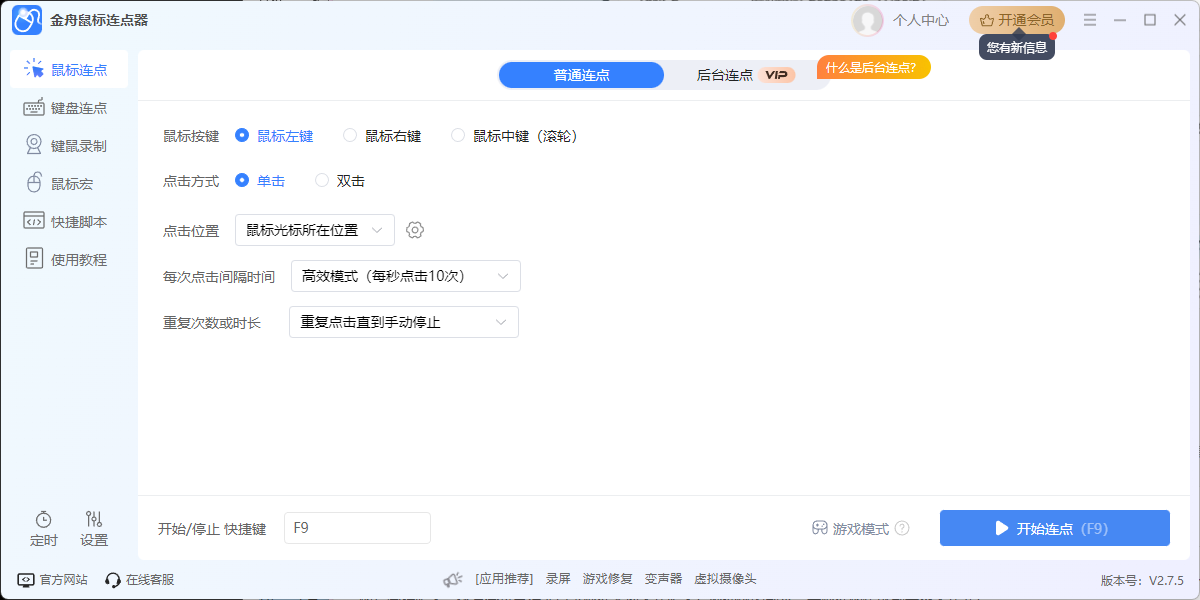The height and width of the screenshot is (600, 1200).
Task: Open the click interval dropdown showing 高效模式
Action: [x=405, y=275]
